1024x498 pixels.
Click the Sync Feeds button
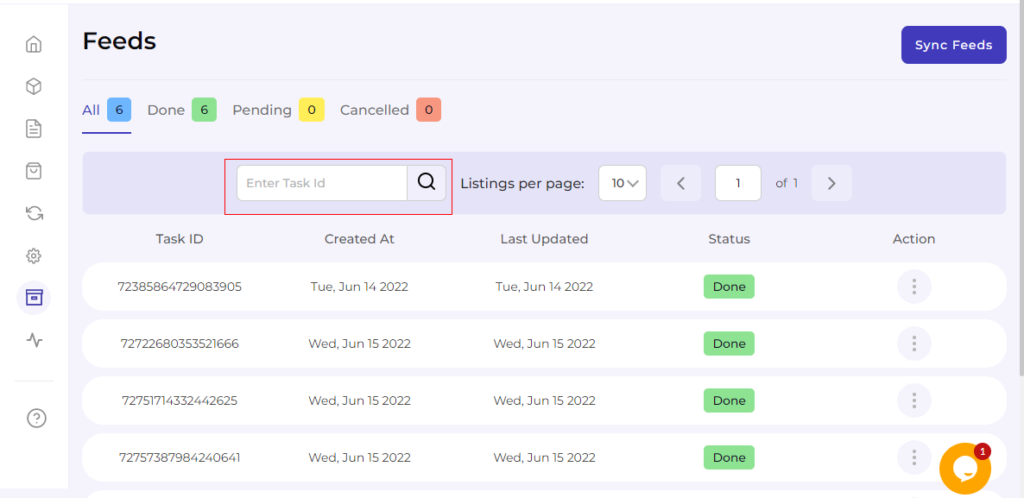tap(953, 45)
